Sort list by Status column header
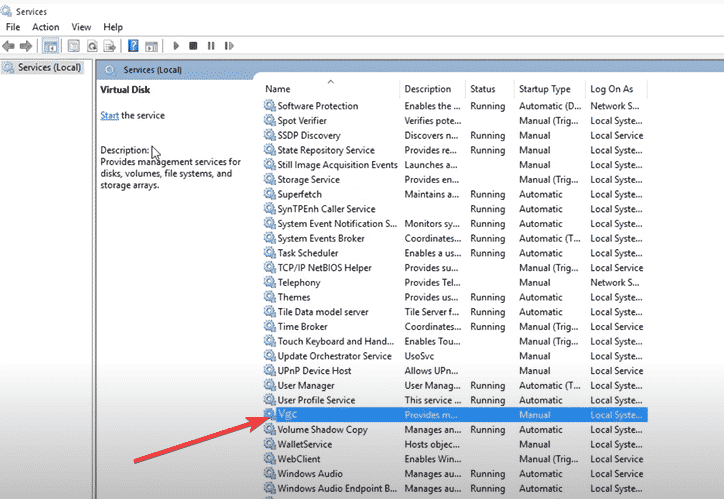This screenshot has width=724, height=499. (x=483, y=89)
